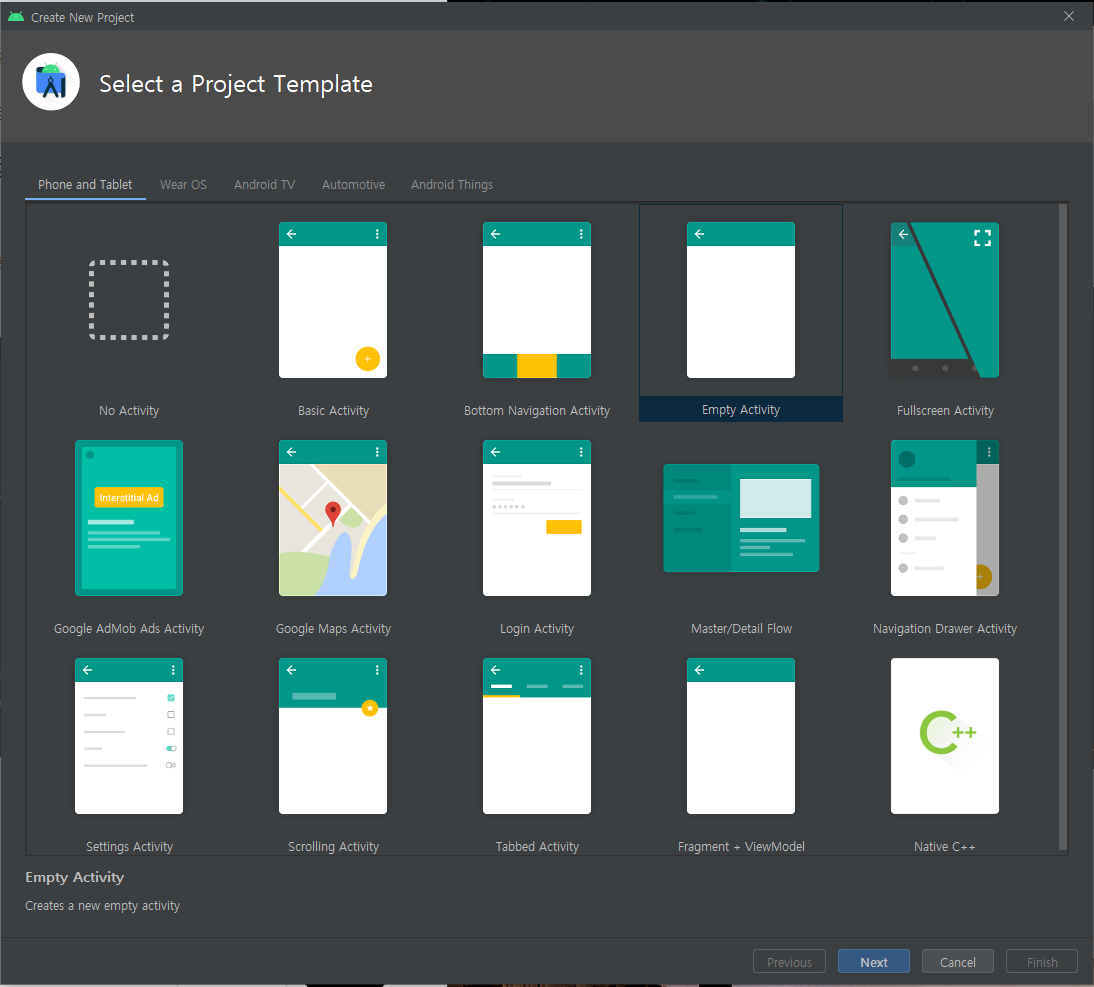This screenshot has width=1094, height=987.
Task: Choose the Basic Activity template thumbnail
Action: (x=333, y=300)
